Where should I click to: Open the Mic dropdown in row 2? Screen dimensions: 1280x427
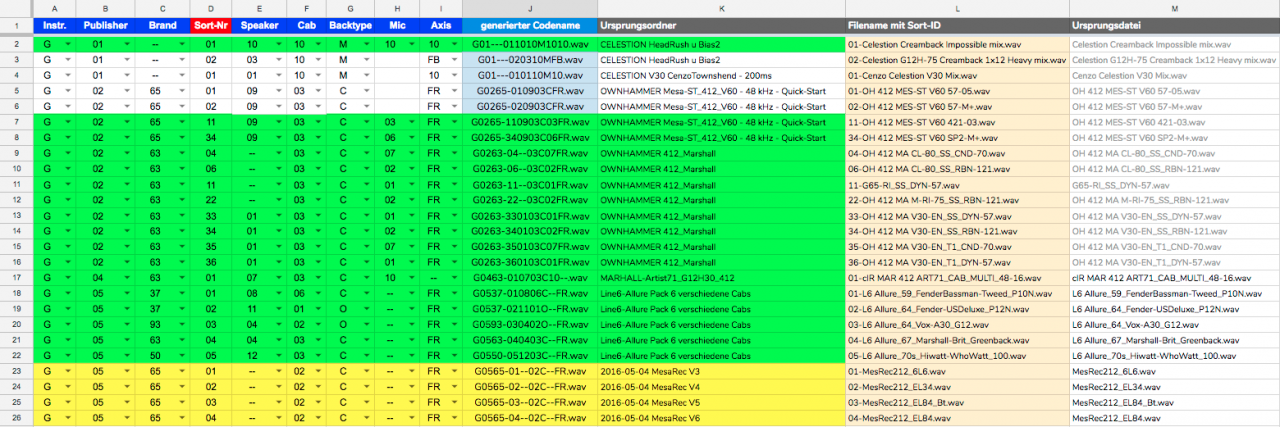412,45
